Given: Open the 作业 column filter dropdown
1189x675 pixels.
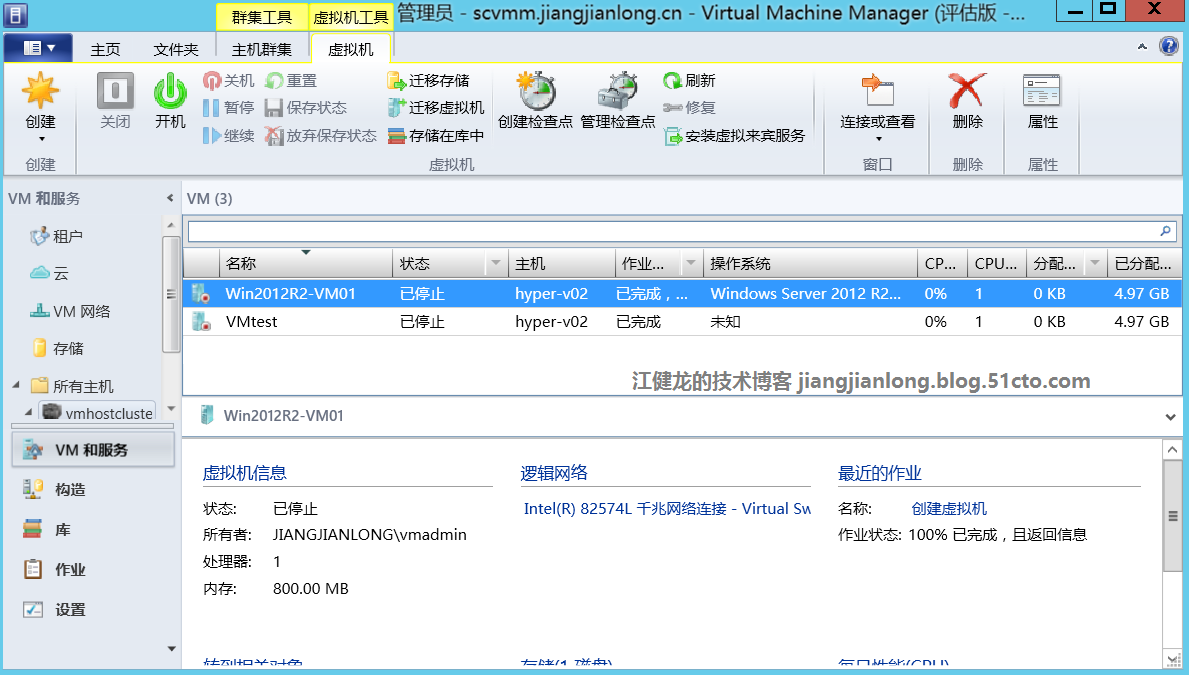Looking at the screenshot, I should (691, 263).
